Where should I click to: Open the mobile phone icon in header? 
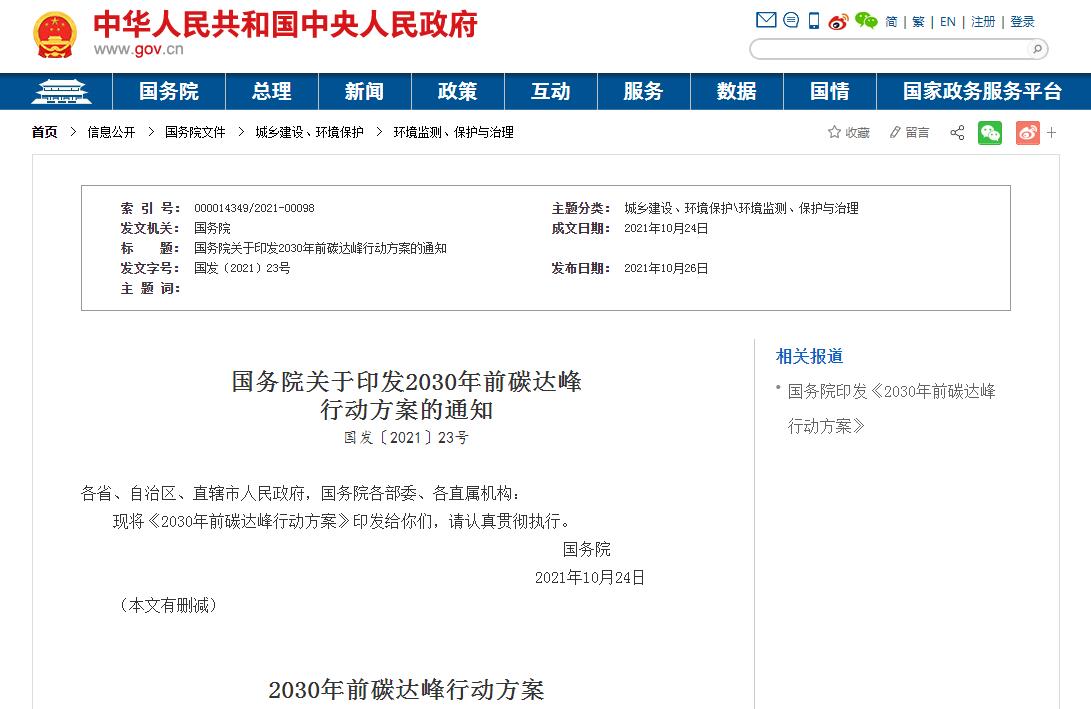point(814,21)
